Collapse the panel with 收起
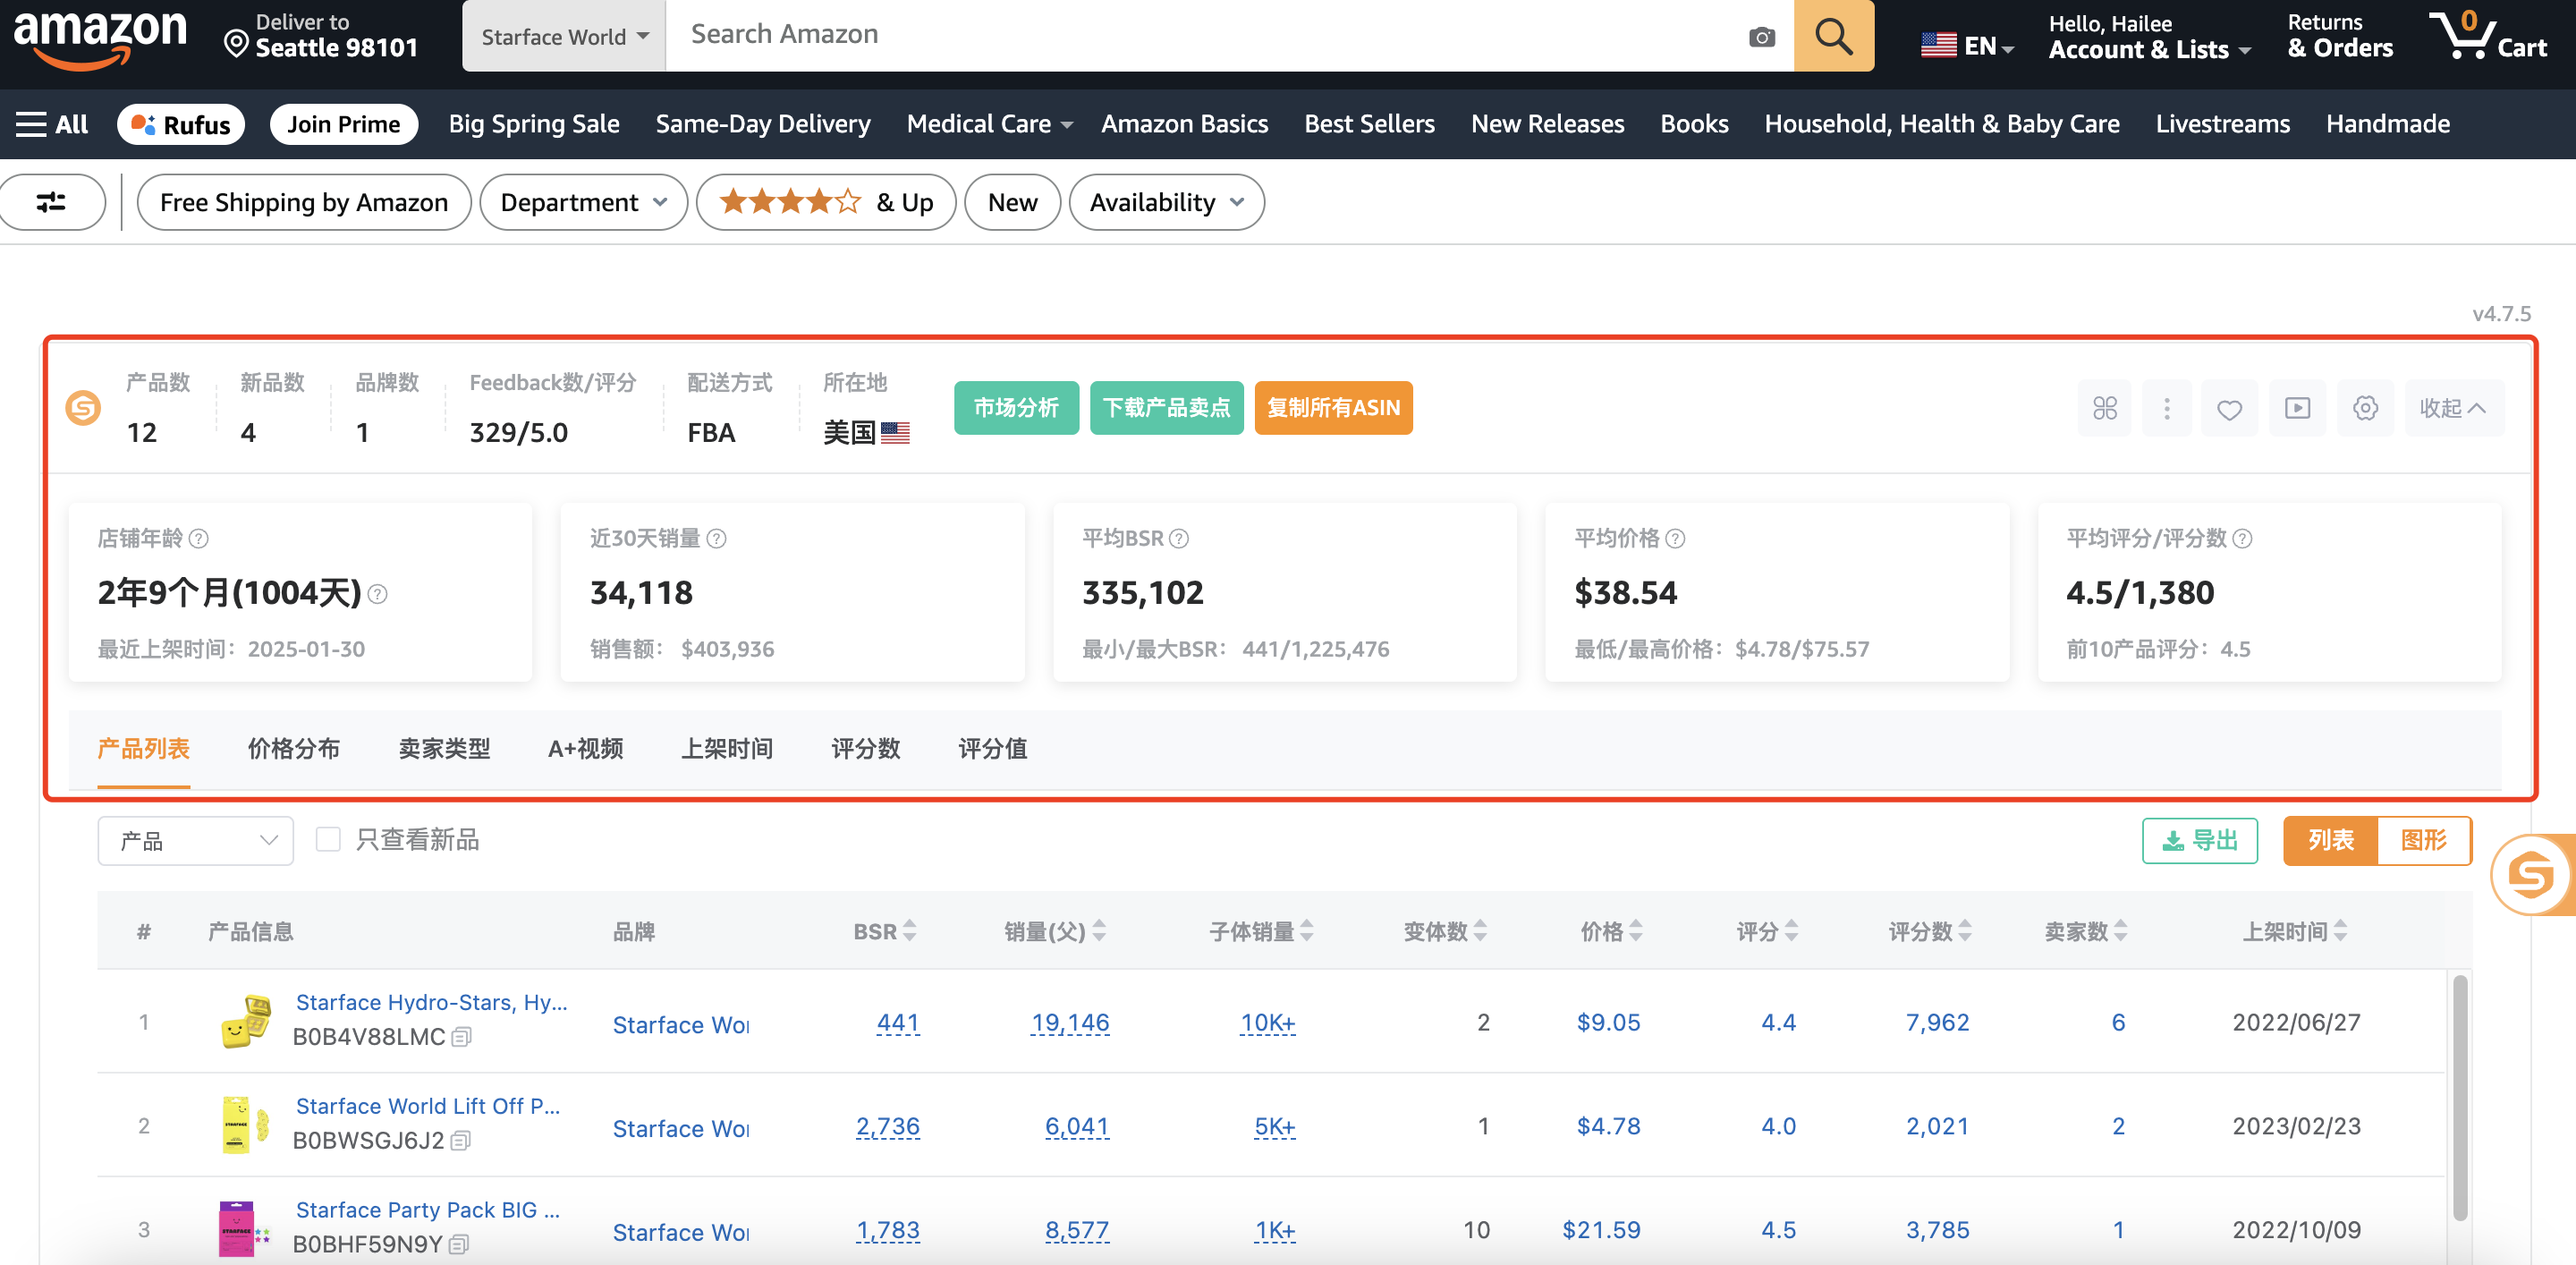Viewport: 2576px width, 1265px height. (2452, 408)
